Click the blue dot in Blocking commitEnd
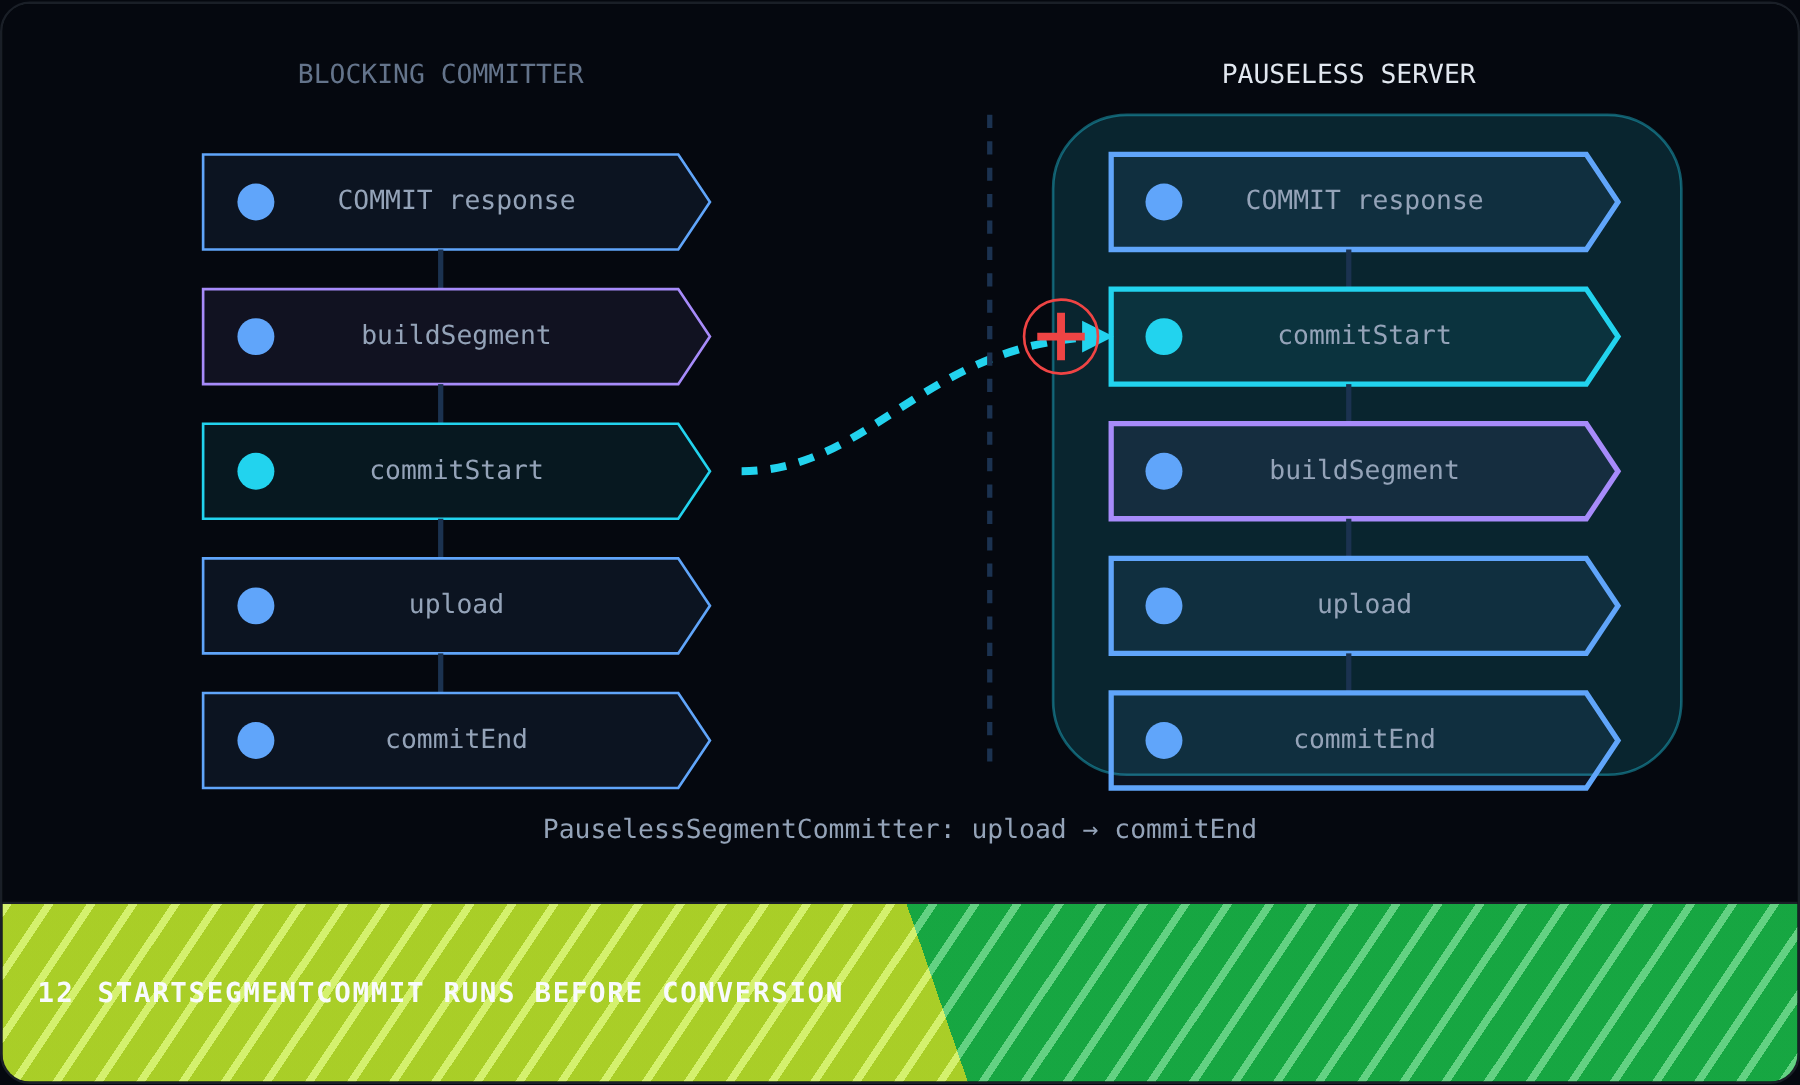The width and height of the screenshot is (1800, 1085). tap(256, 740)
